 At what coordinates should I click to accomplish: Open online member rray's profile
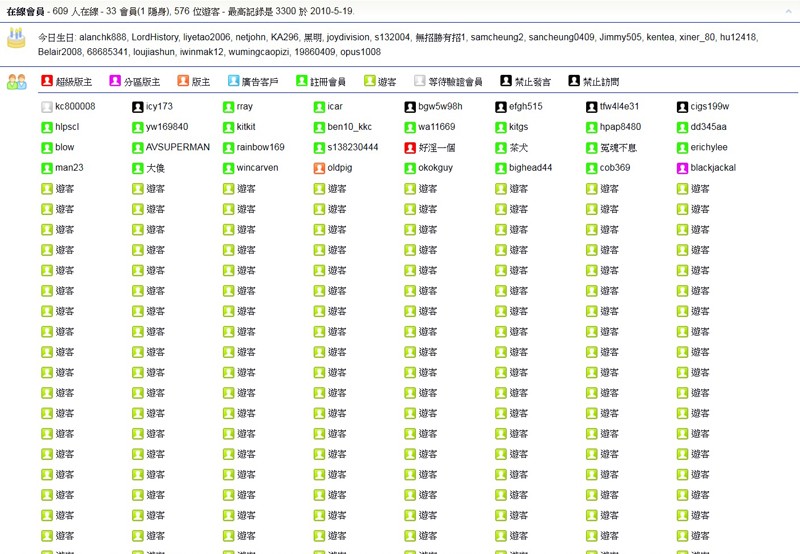point(245,106)
